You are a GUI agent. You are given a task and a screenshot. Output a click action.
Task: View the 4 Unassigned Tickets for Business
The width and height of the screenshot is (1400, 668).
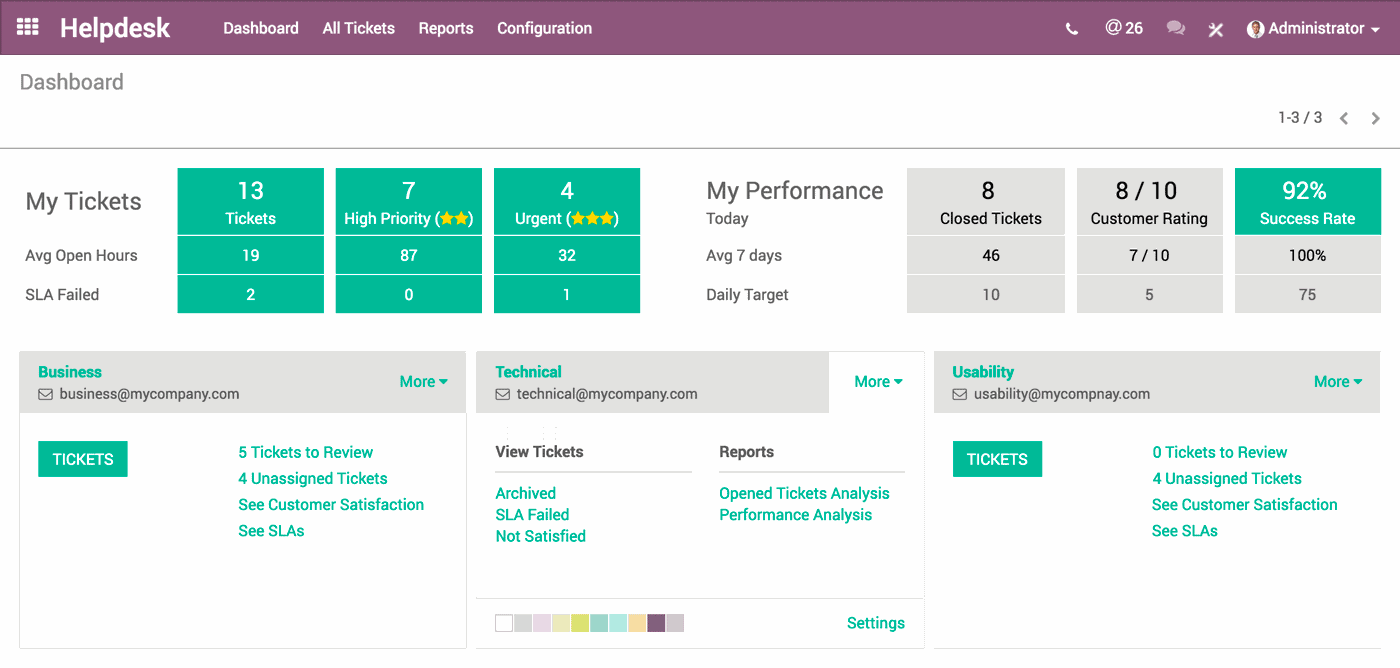312,478
